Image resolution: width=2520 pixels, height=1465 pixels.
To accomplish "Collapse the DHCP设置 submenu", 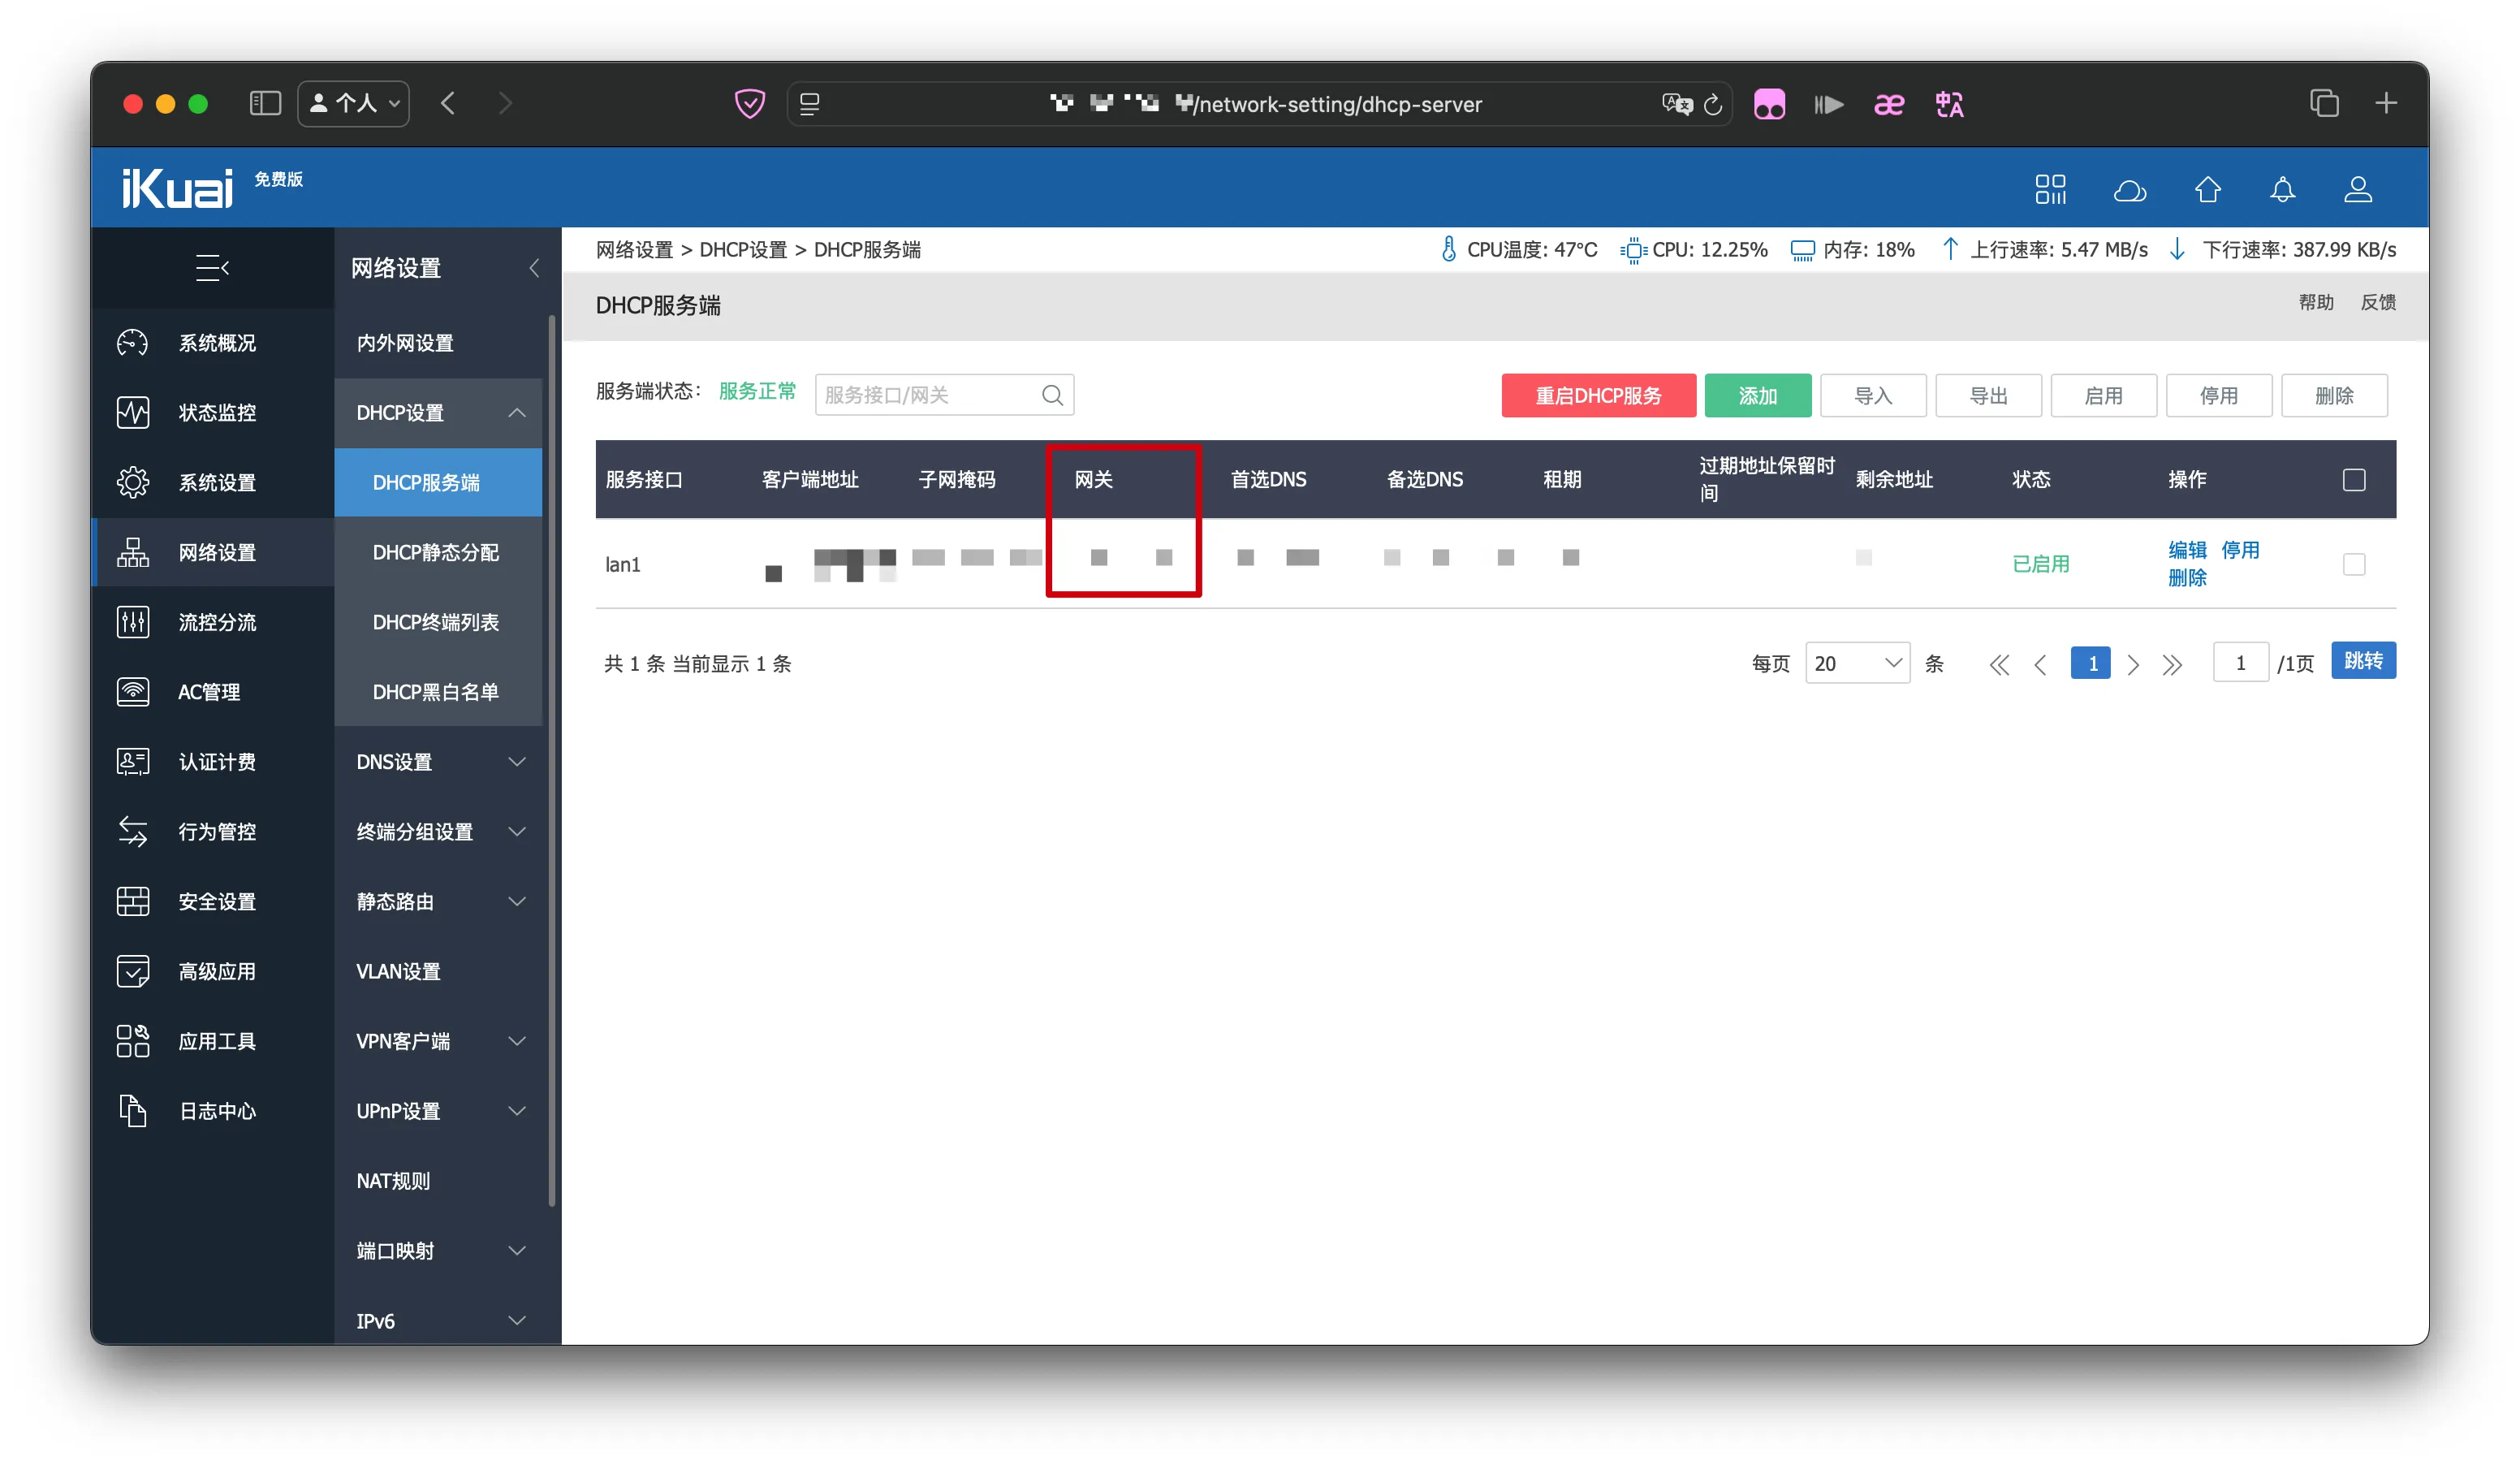I will pyautogui.click(x=517, y=413).
